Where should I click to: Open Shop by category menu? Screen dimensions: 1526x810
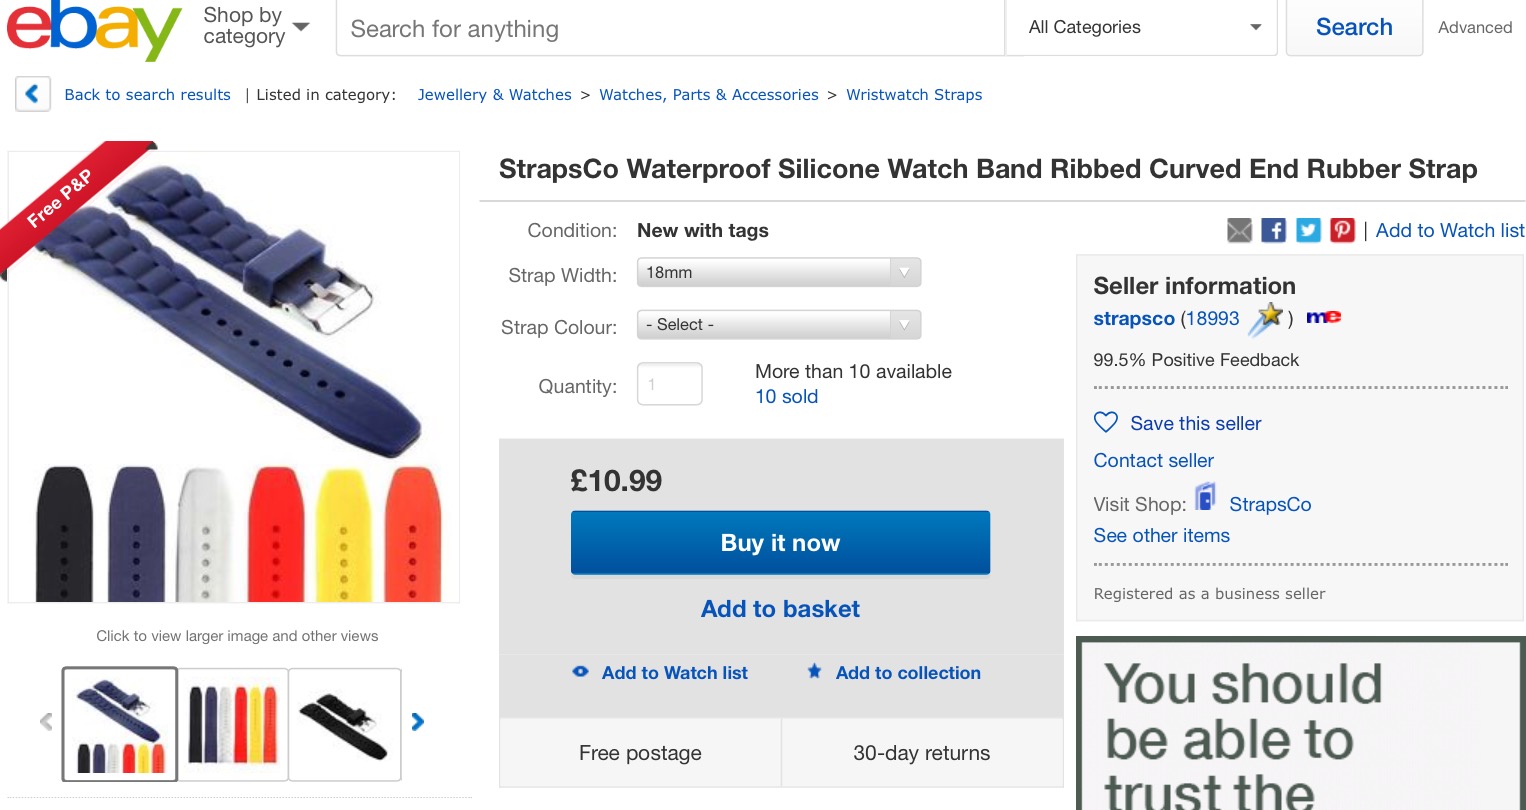pyautogui.click(x=255, y=27)
